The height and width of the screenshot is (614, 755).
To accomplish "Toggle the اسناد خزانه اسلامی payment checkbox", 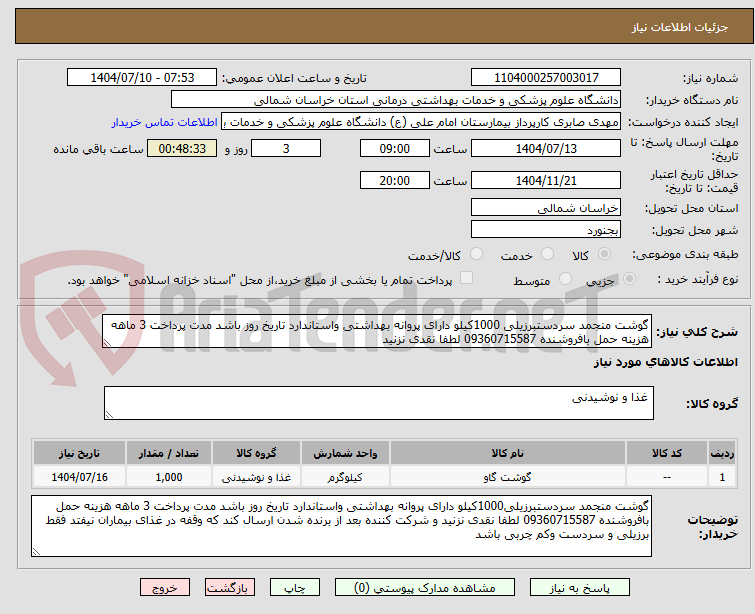I will point(466,278).
